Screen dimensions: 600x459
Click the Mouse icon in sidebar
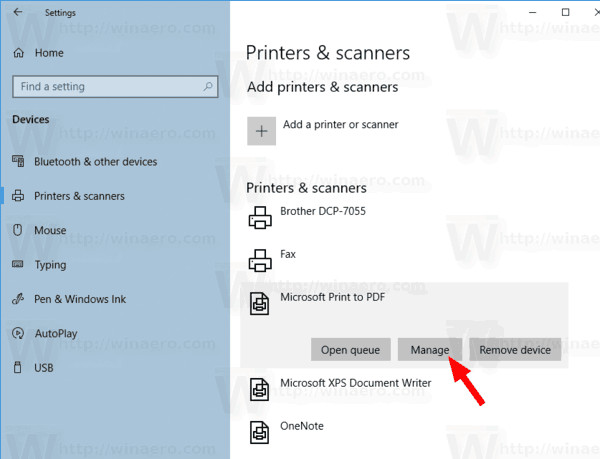coord(18,230)
